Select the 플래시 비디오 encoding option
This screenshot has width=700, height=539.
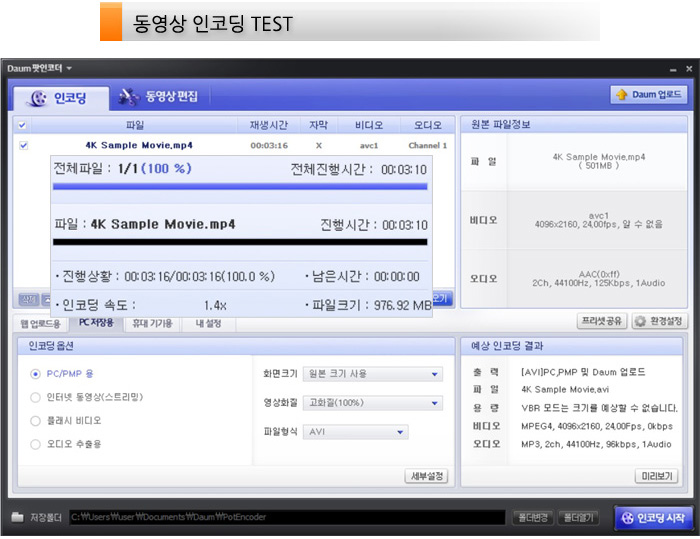click(36, 421)
